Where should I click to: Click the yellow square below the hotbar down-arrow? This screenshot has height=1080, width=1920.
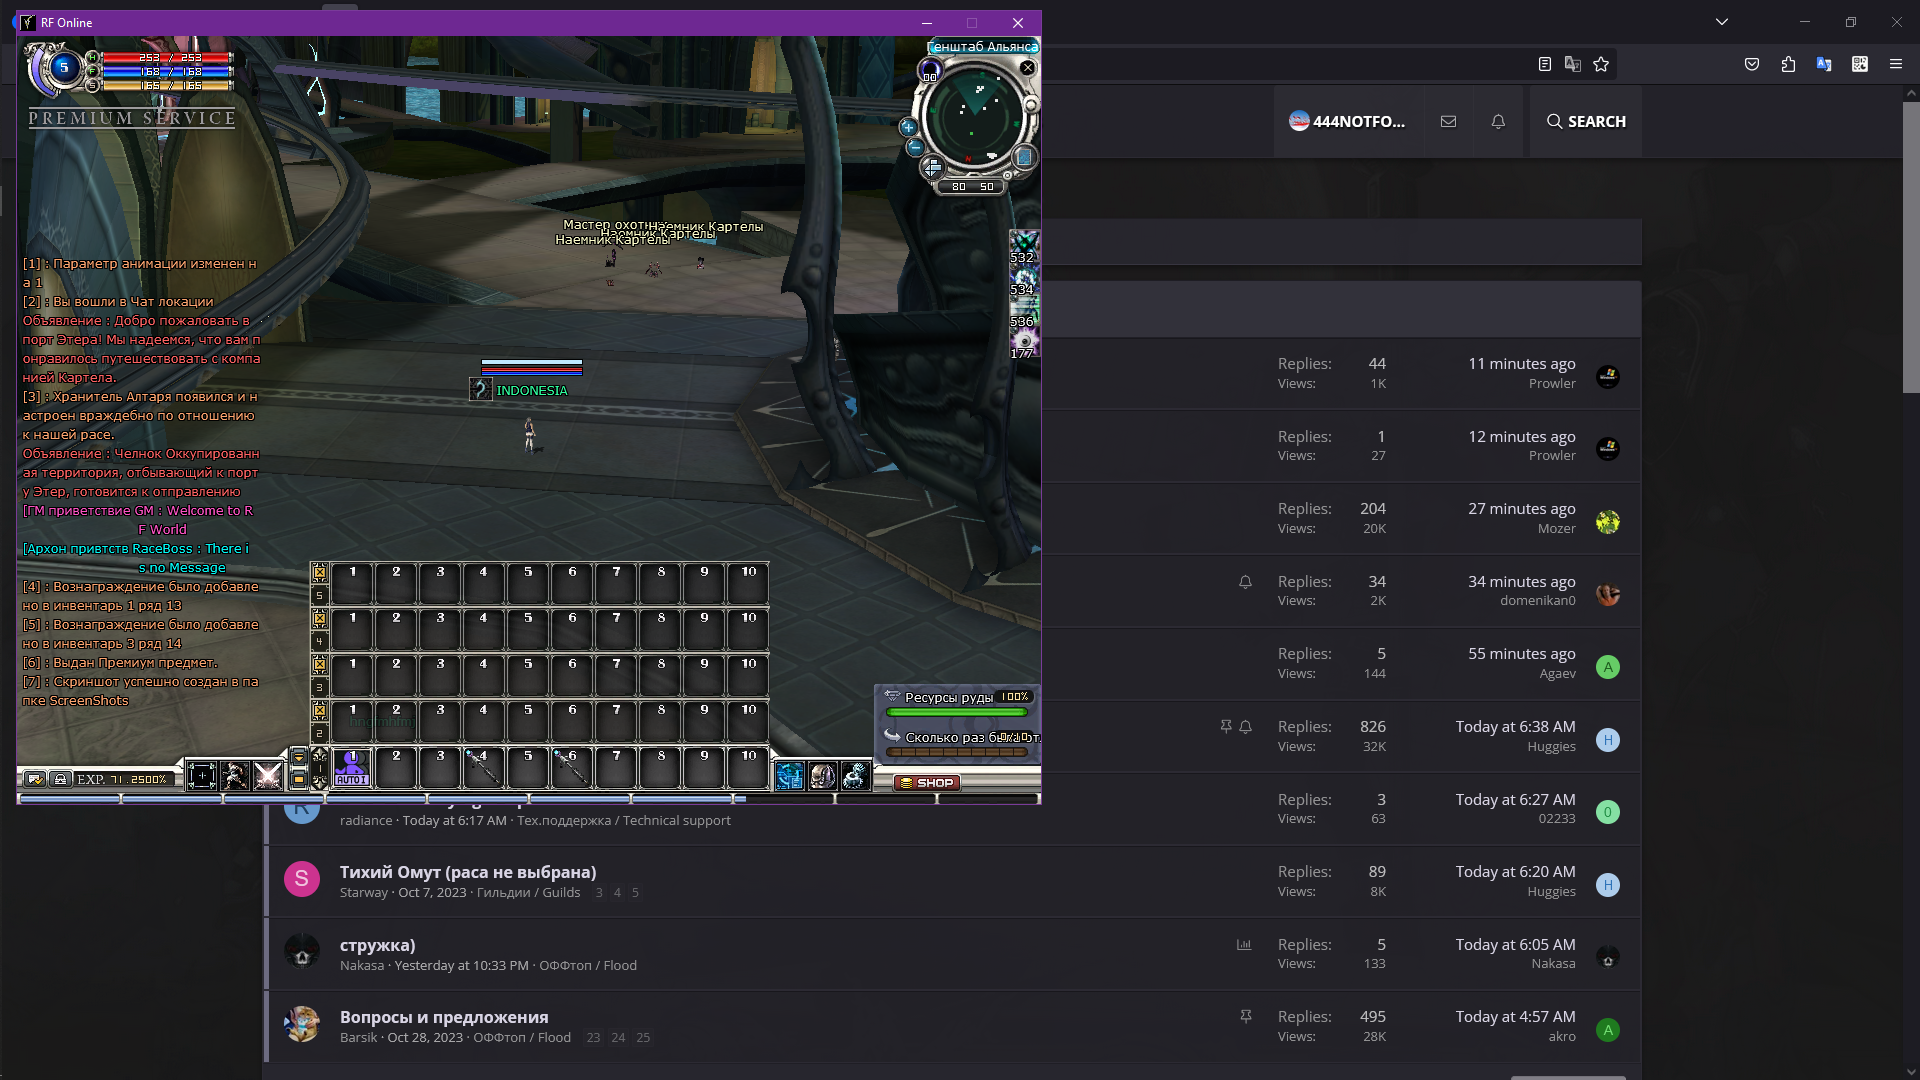(298, 779)
